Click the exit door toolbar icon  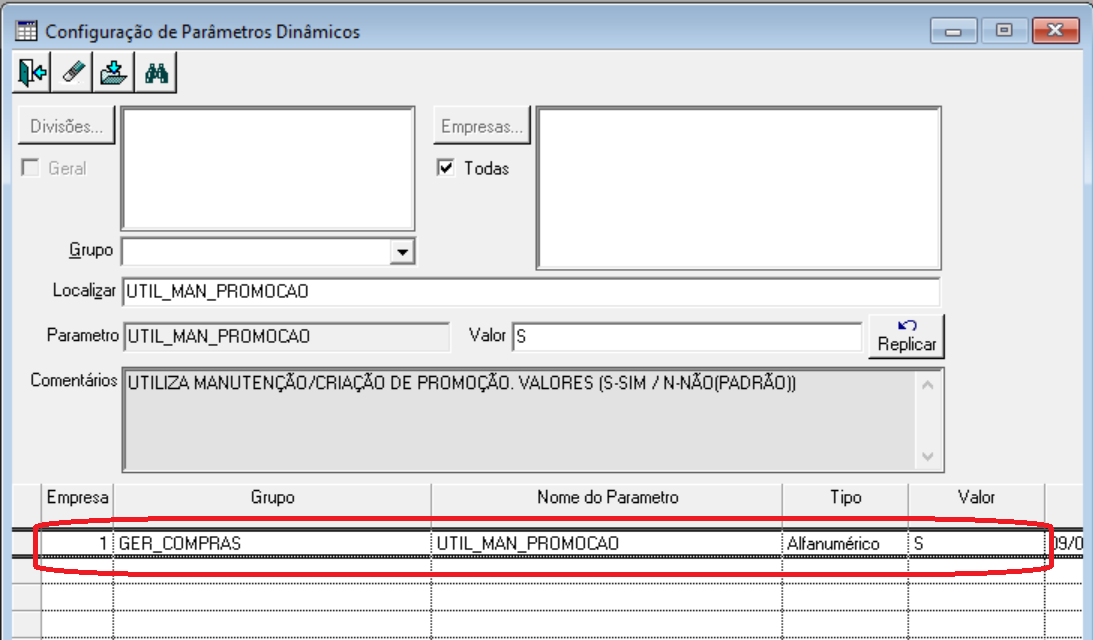coord(31,73)
